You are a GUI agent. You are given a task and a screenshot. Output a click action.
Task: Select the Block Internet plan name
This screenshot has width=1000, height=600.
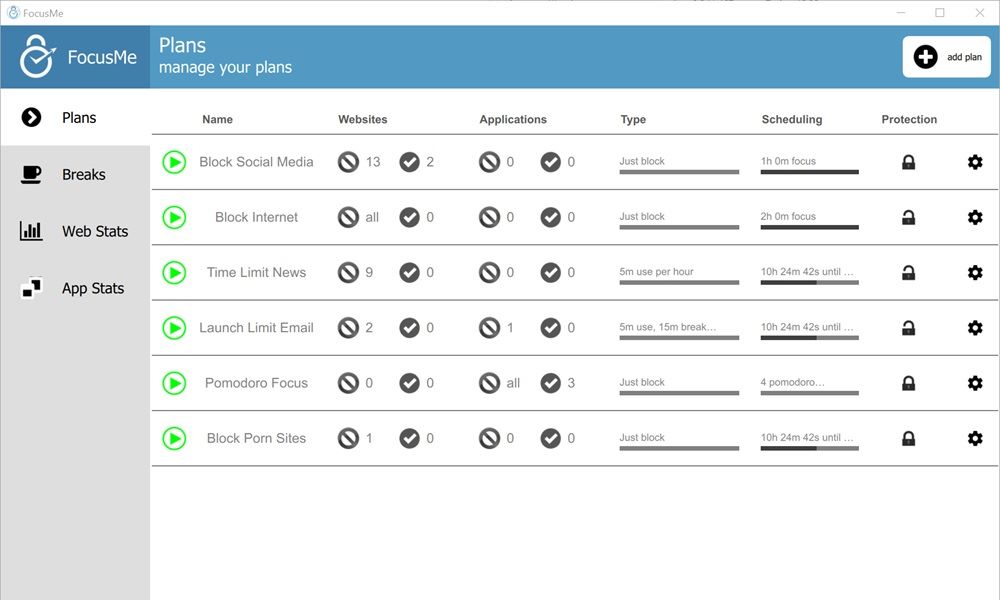tap(256, 217)
